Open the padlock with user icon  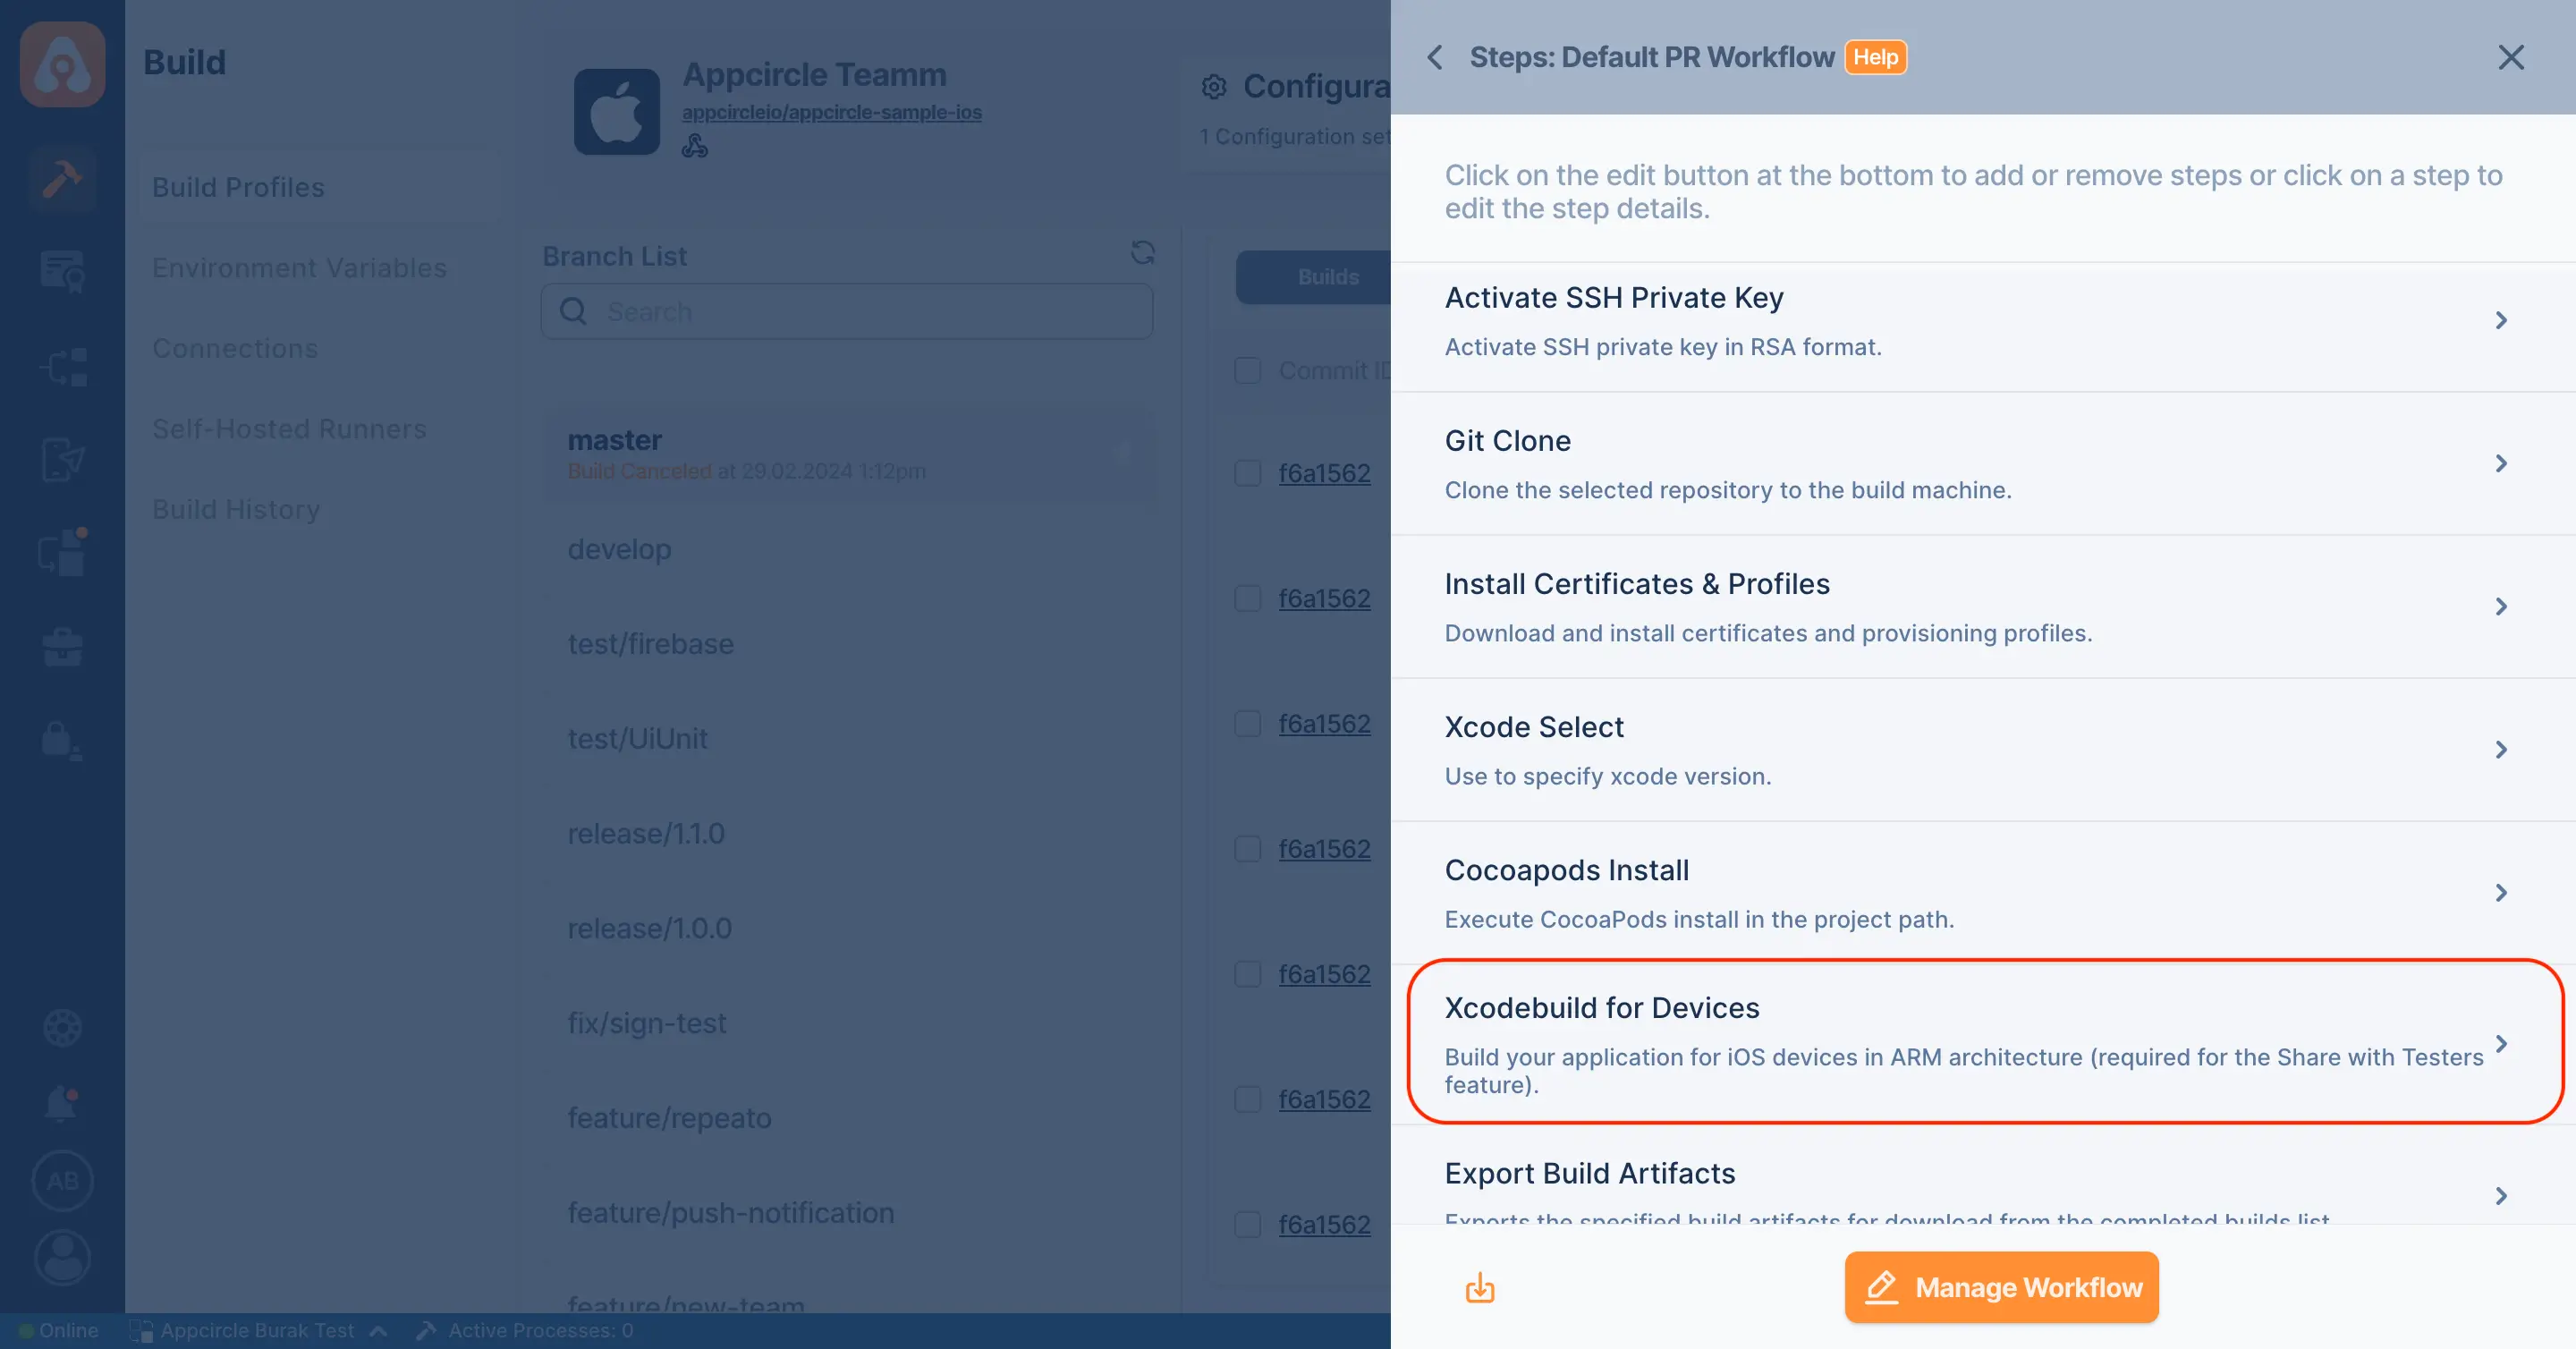point(62,741)
